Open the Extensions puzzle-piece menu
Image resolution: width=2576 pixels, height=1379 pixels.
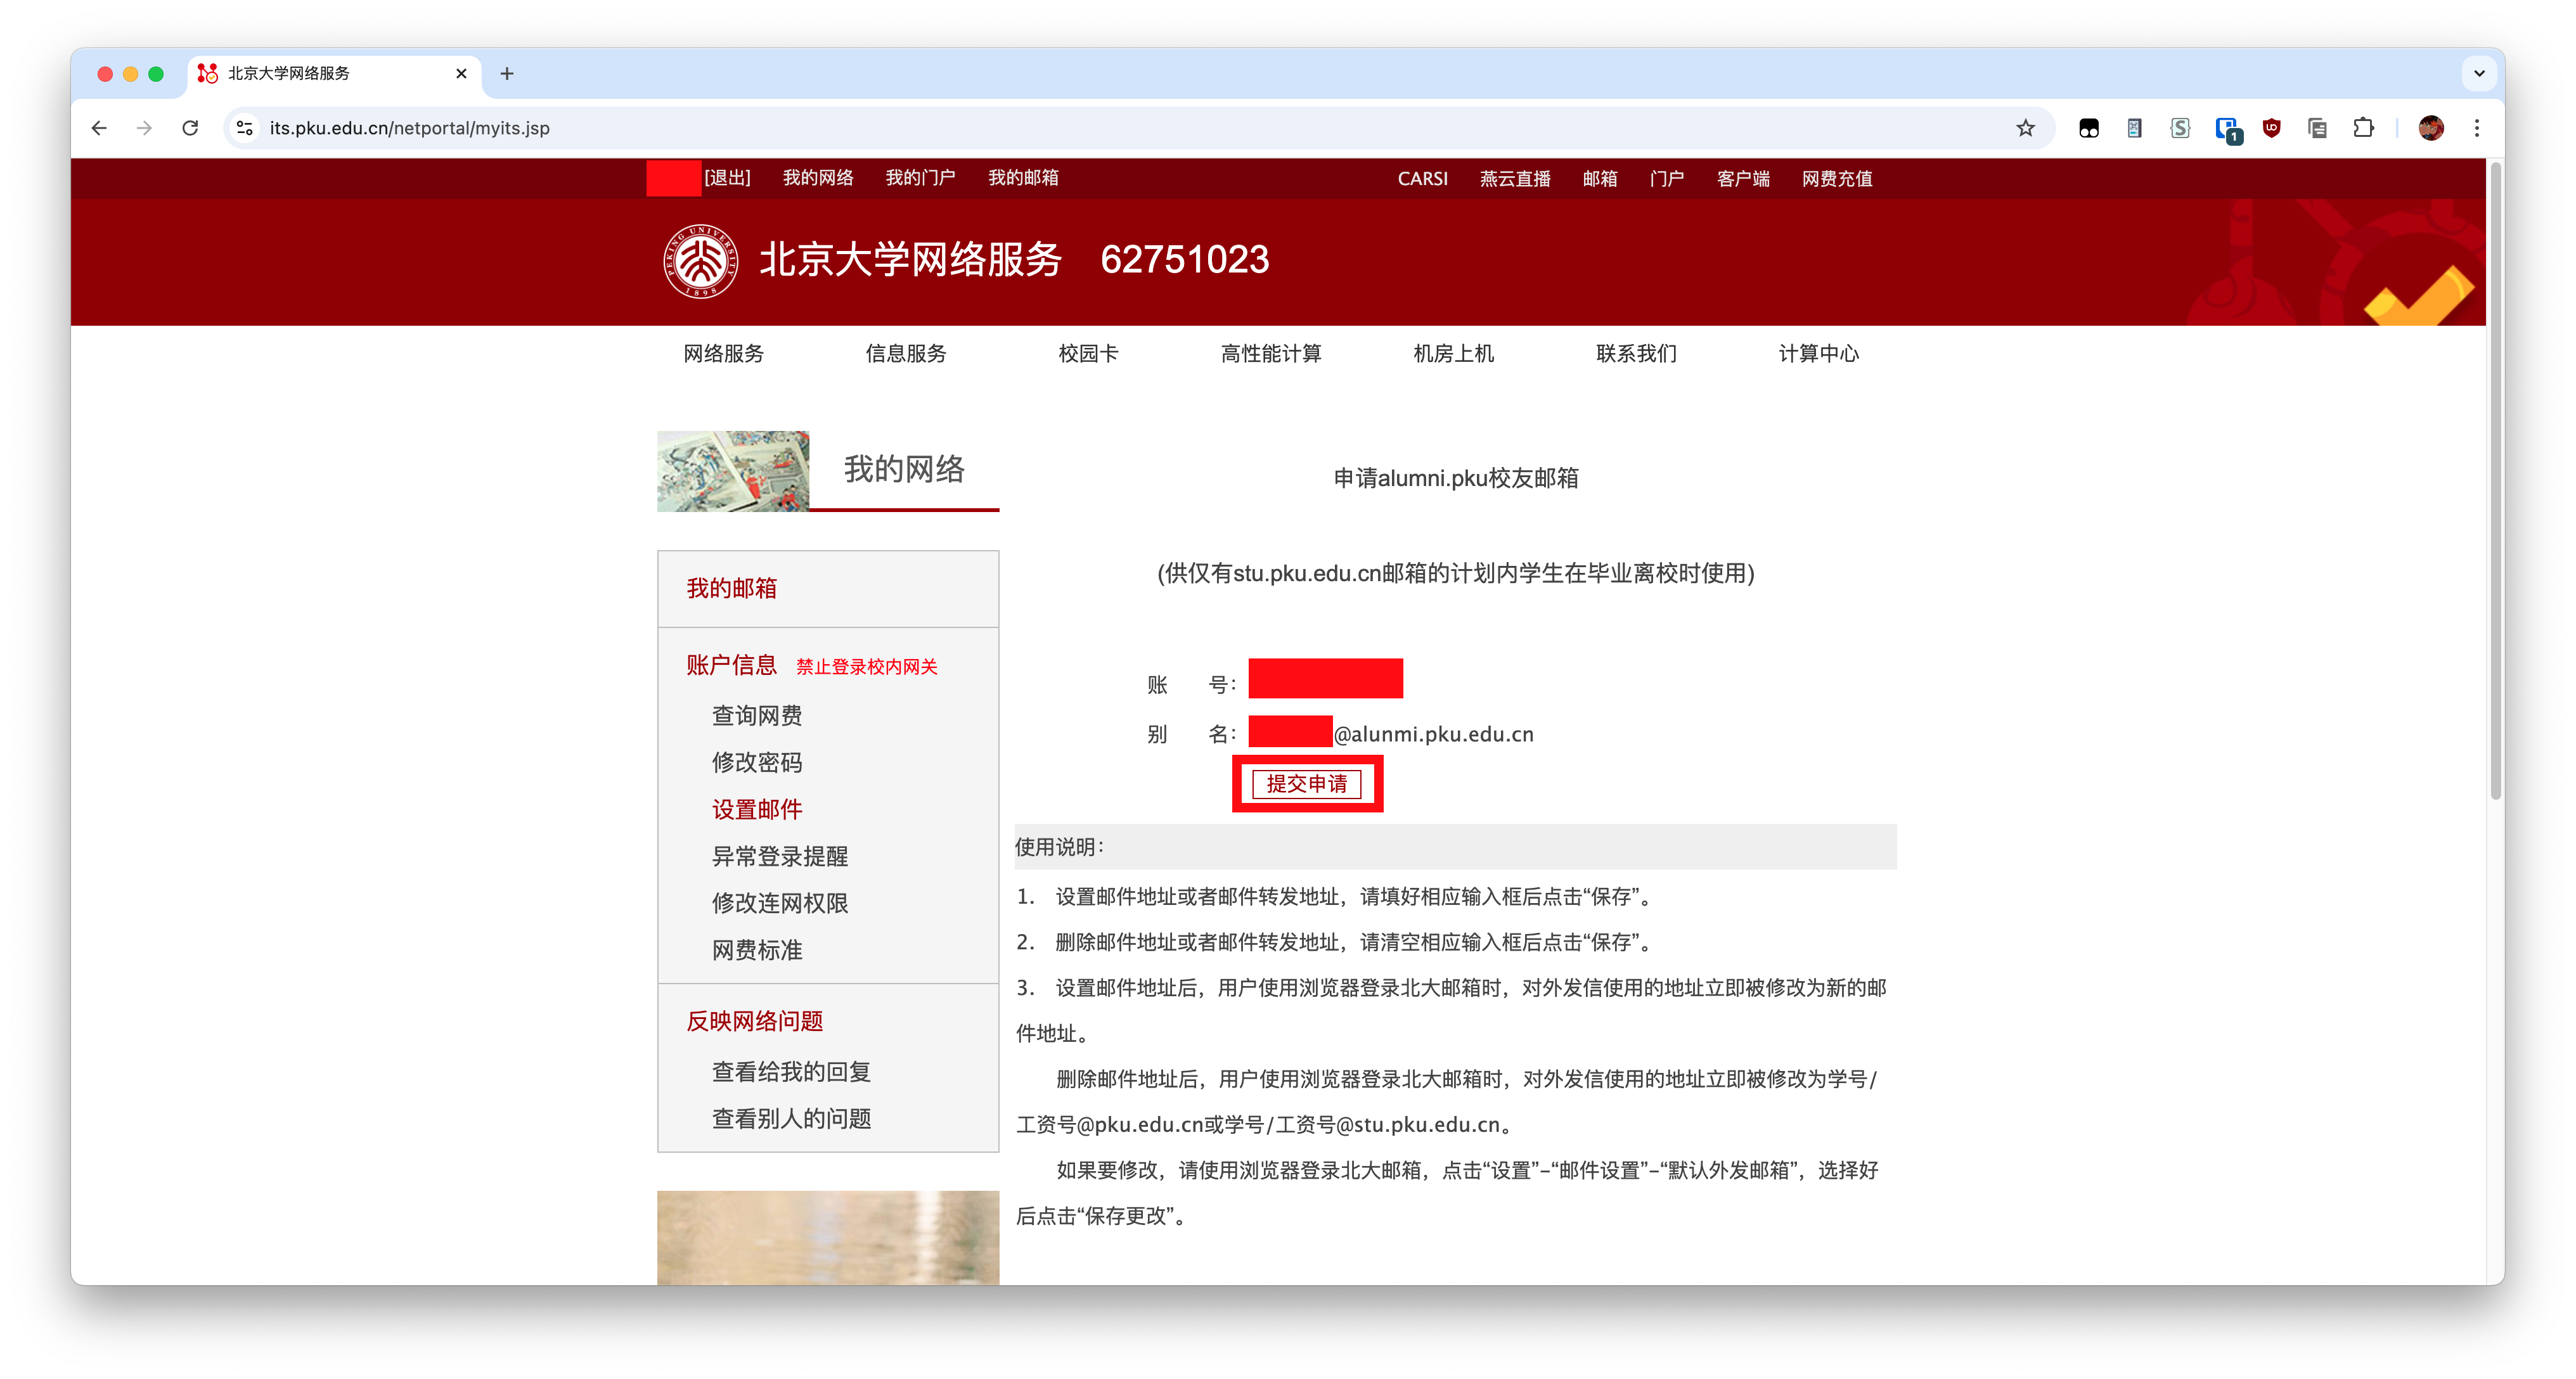pos(2365,128)
